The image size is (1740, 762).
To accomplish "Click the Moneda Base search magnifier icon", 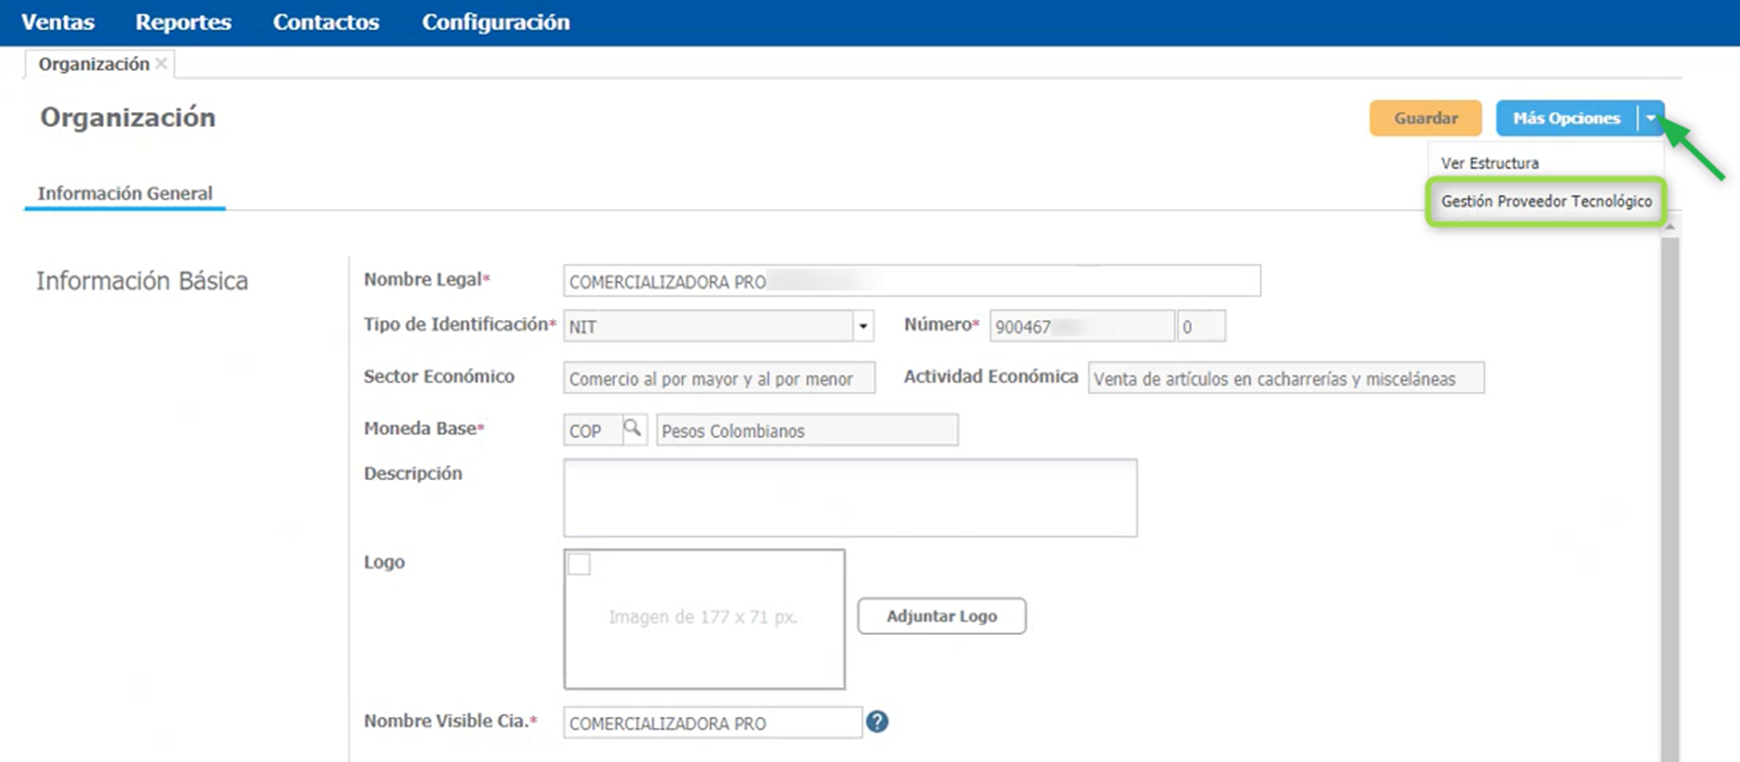I will (632, 429).
